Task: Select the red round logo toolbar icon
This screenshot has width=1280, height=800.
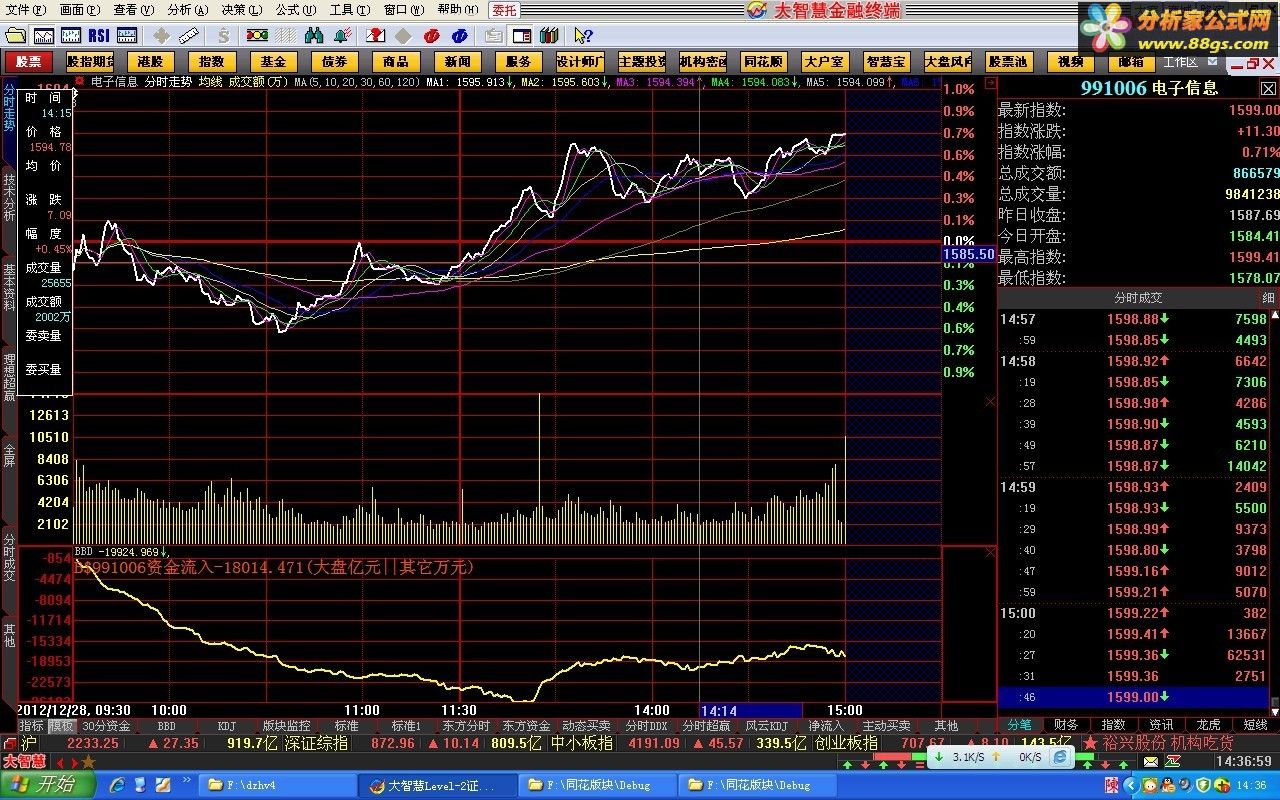Action: [x=431, y=36]
